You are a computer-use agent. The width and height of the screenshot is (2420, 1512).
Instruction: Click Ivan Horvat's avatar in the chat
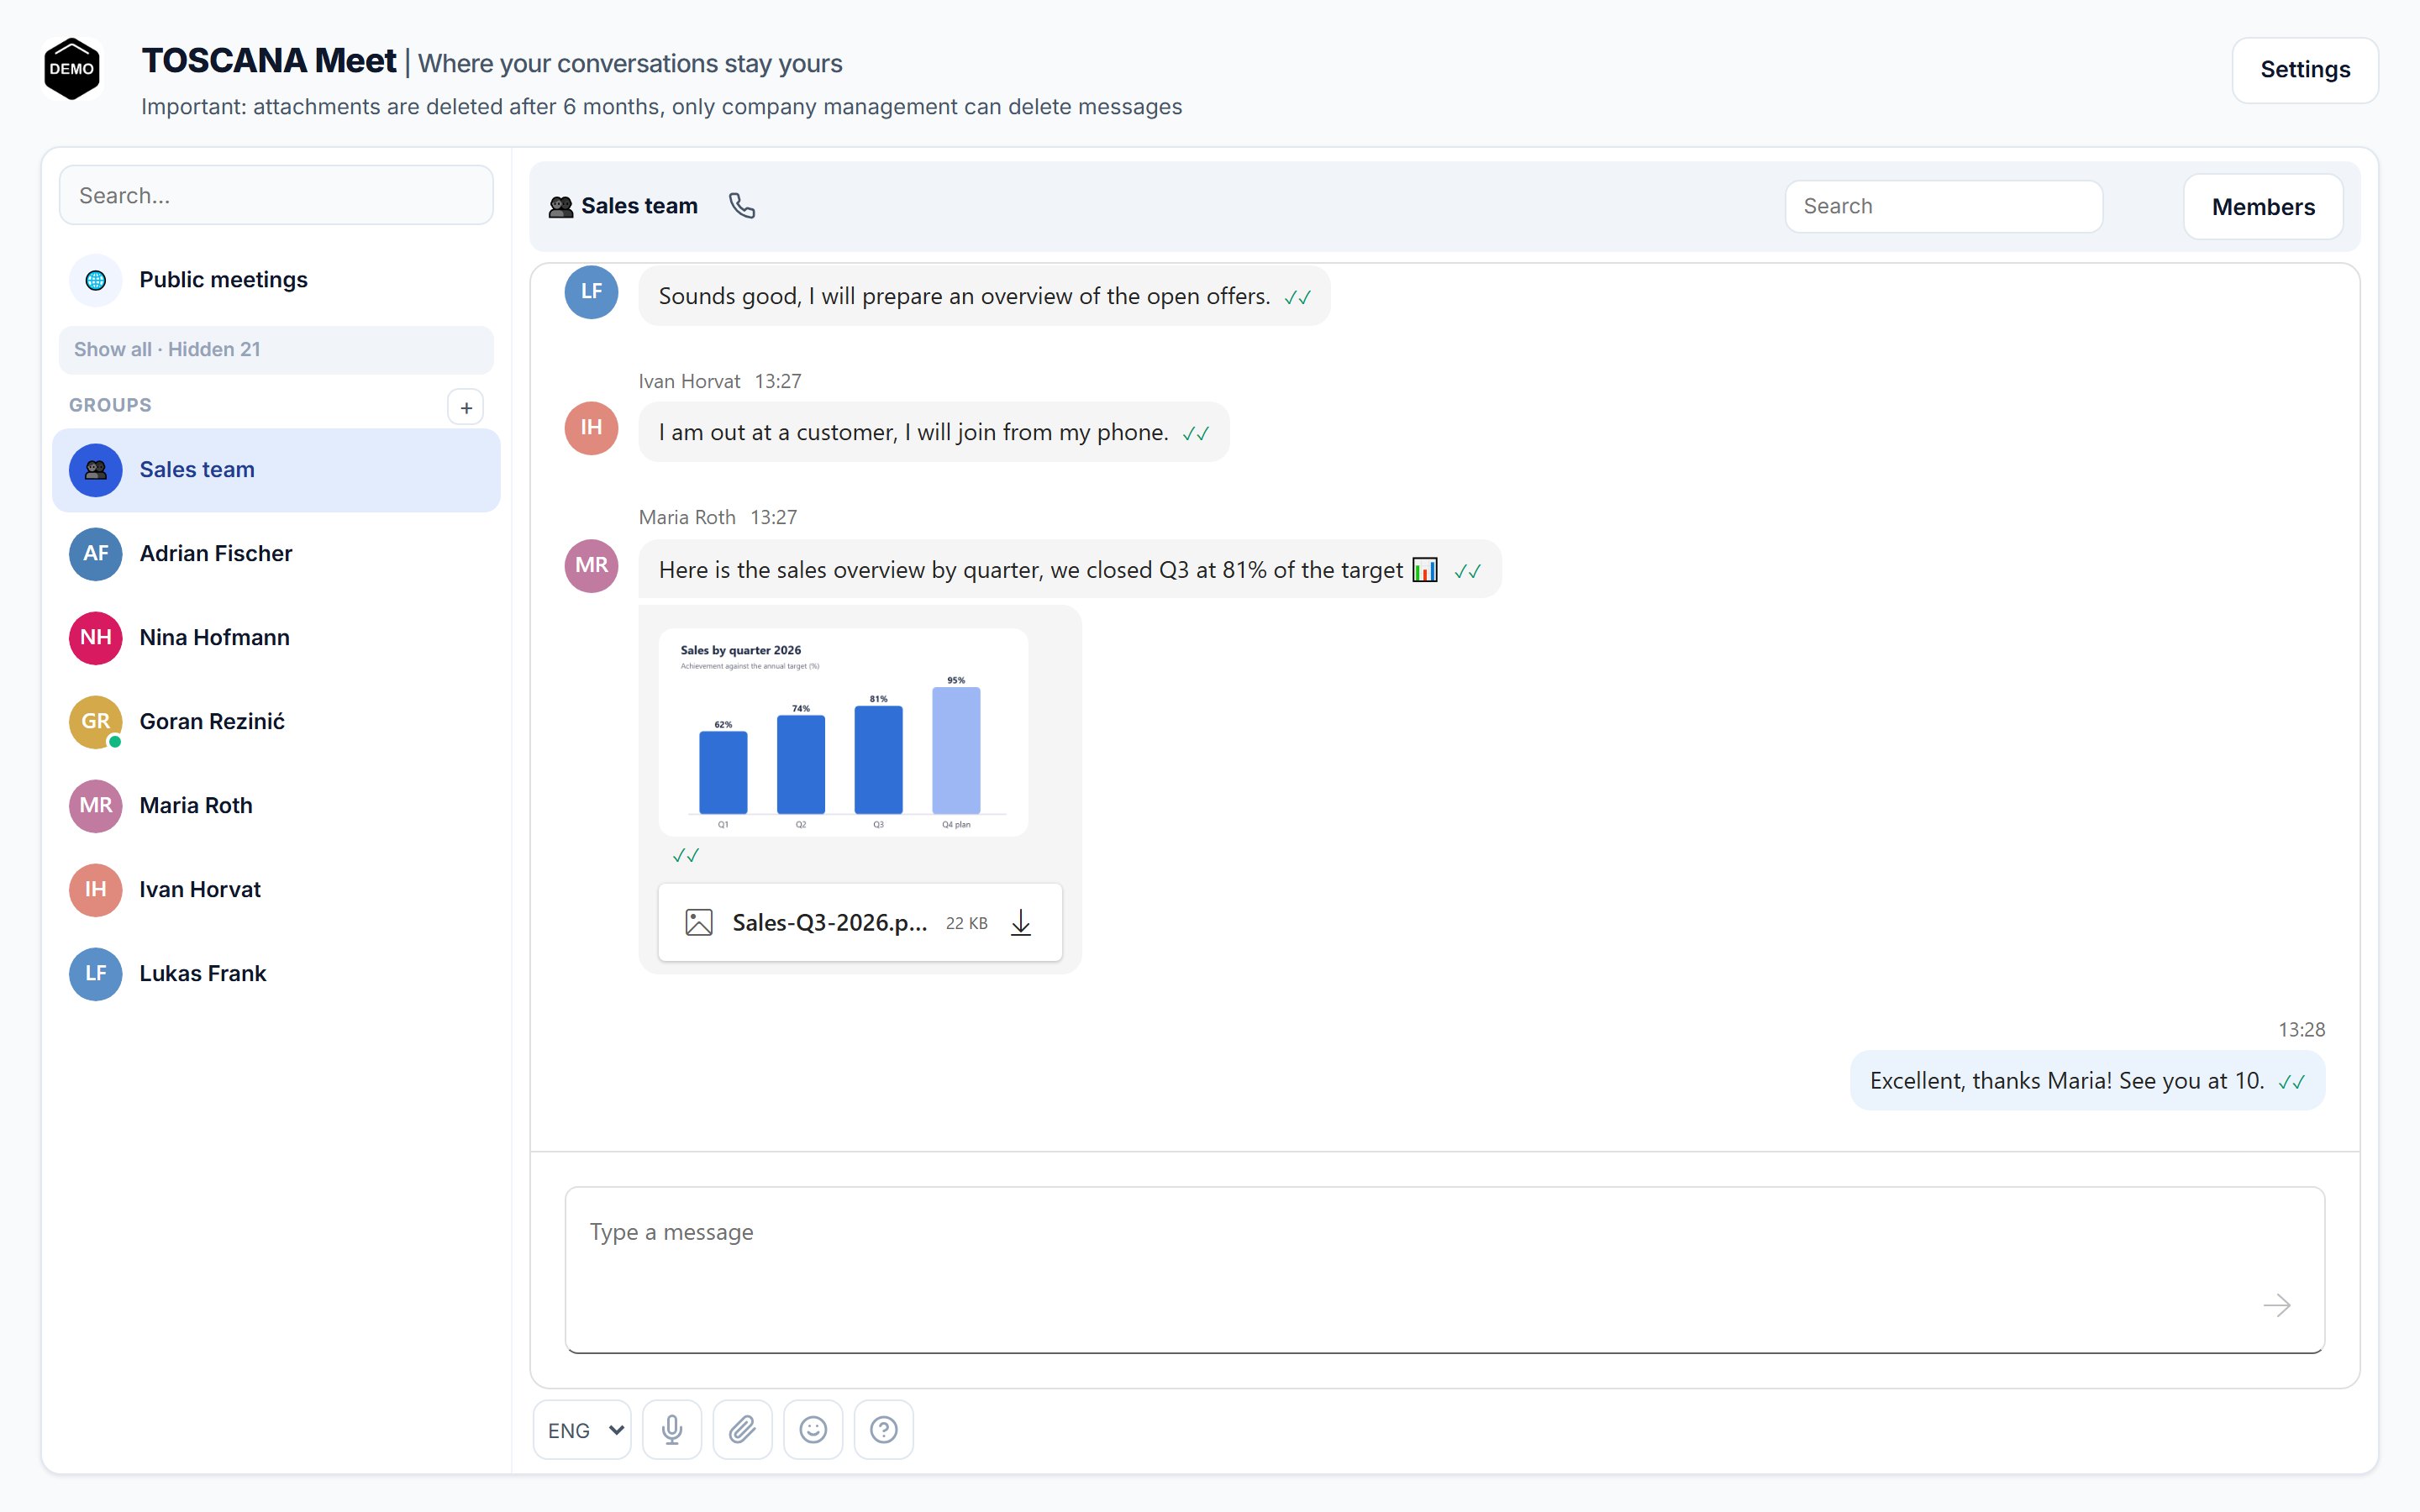(592, 428)
